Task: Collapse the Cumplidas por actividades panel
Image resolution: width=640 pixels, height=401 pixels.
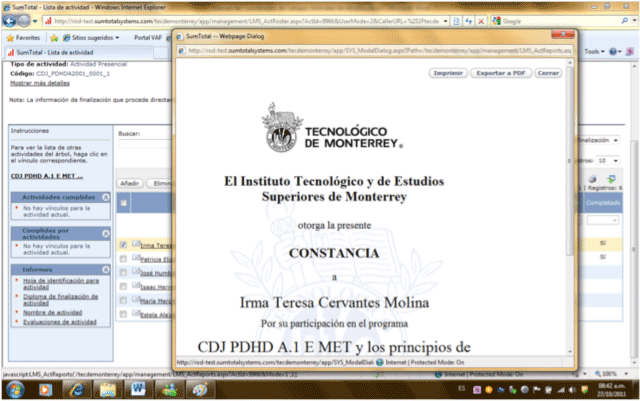Action: point(106,234)
